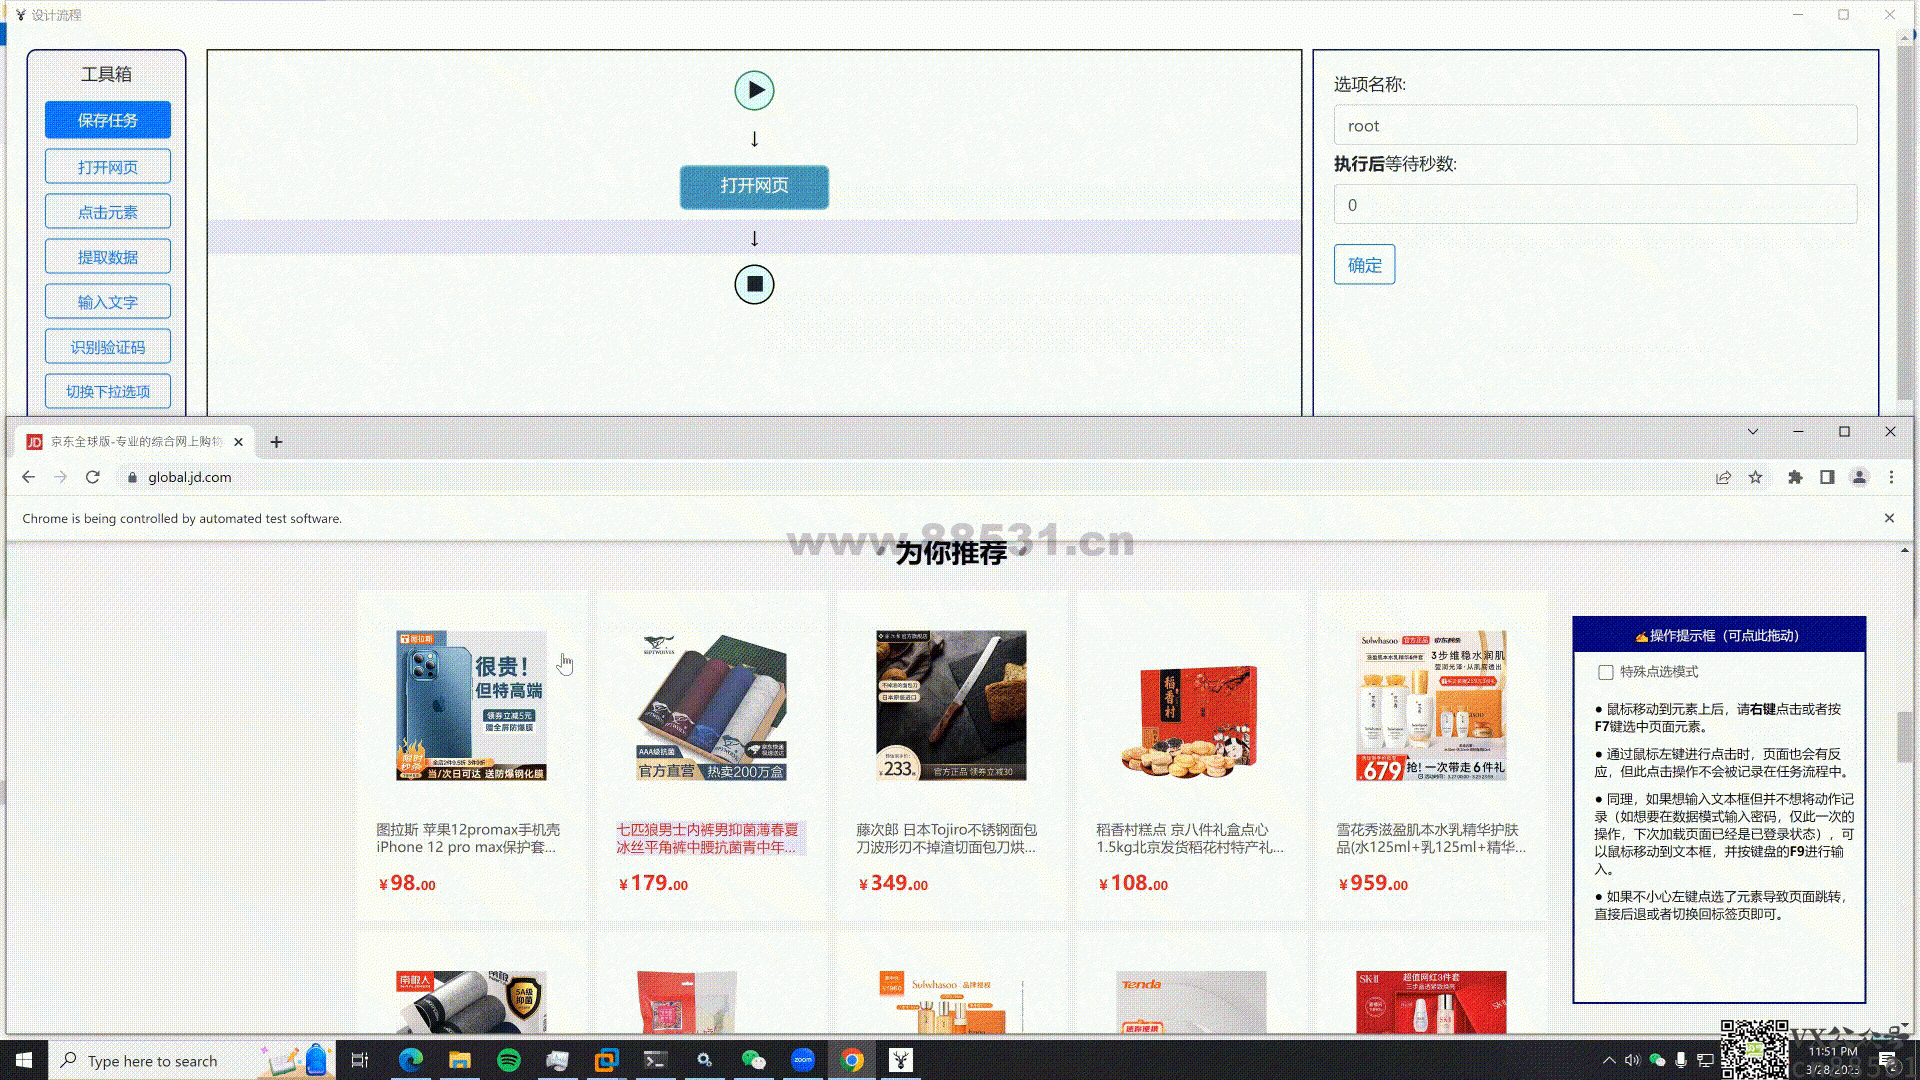Open File Explorer from the taskbar

(459, 1060)
